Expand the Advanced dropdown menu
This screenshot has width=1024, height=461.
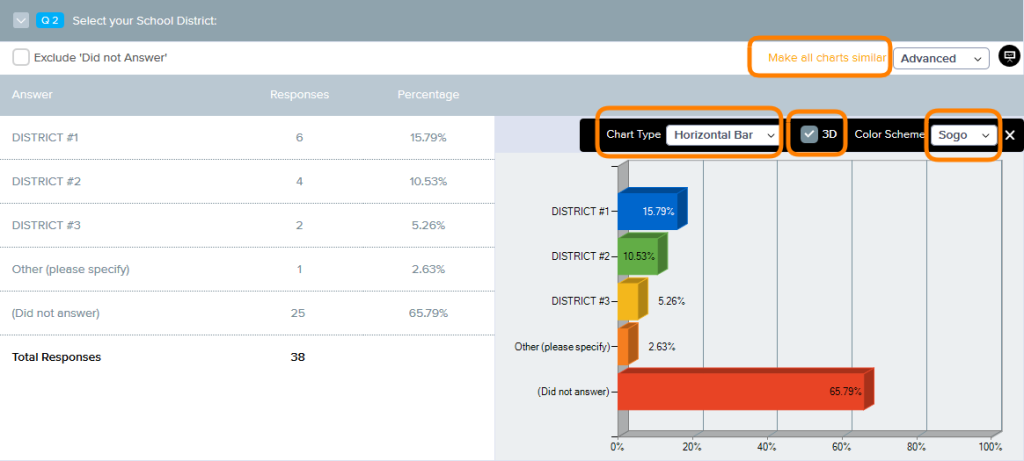[x=941, y=58]
